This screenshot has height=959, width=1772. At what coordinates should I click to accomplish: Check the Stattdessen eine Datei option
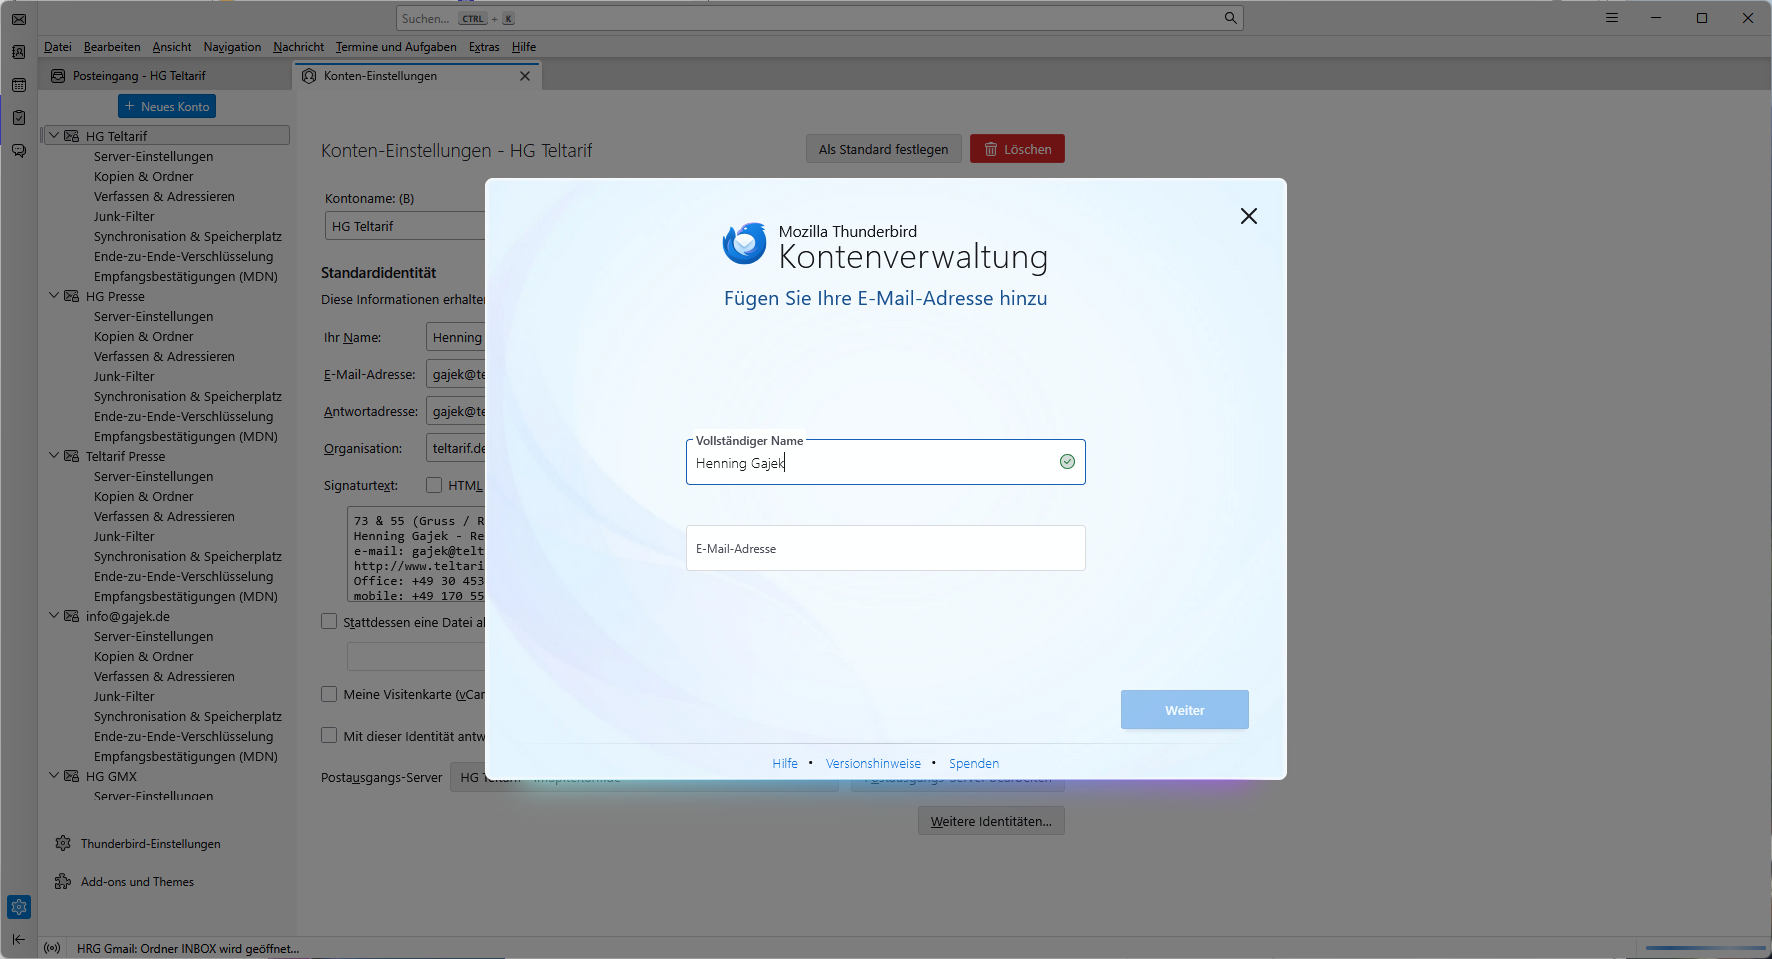click(x=329, y=622)
